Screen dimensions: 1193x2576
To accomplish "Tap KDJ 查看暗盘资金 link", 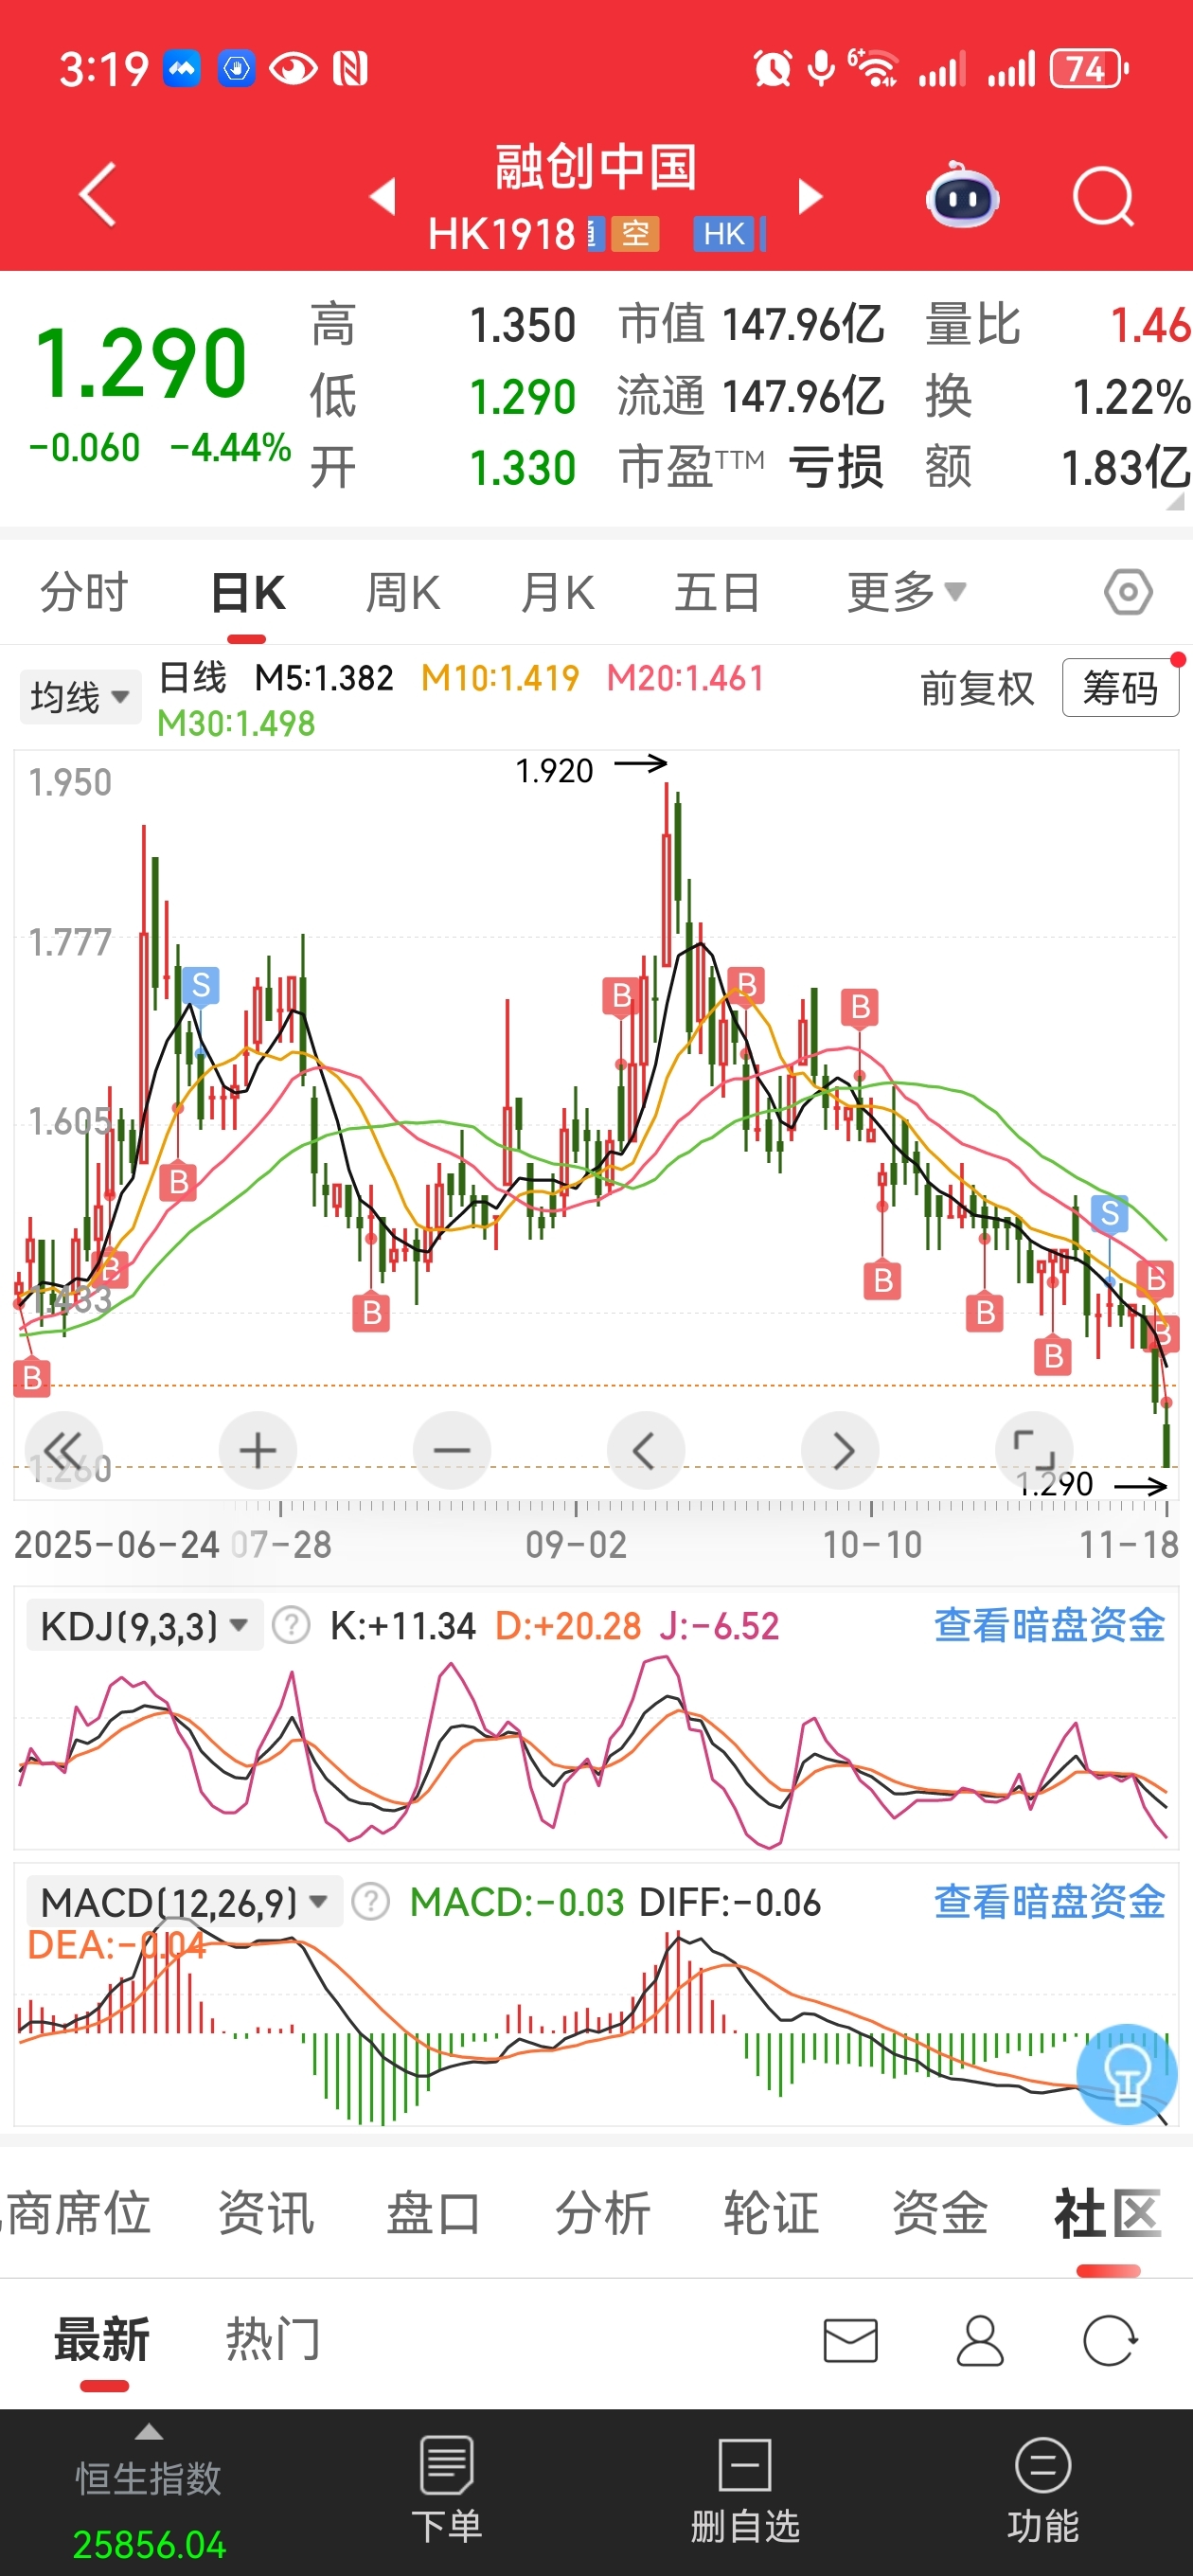I will click(1049, 1625).
